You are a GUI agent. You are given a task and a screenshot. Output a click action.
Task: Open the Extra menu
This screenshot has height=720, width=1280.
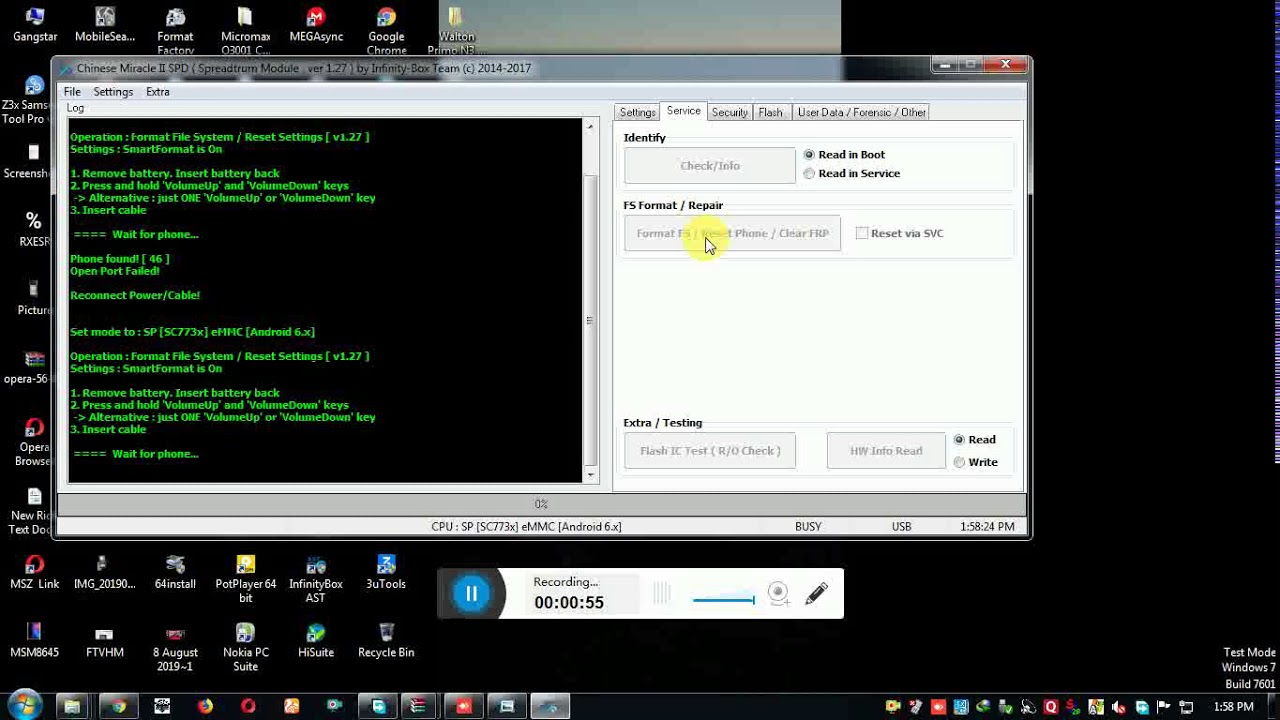coord(158,92)
